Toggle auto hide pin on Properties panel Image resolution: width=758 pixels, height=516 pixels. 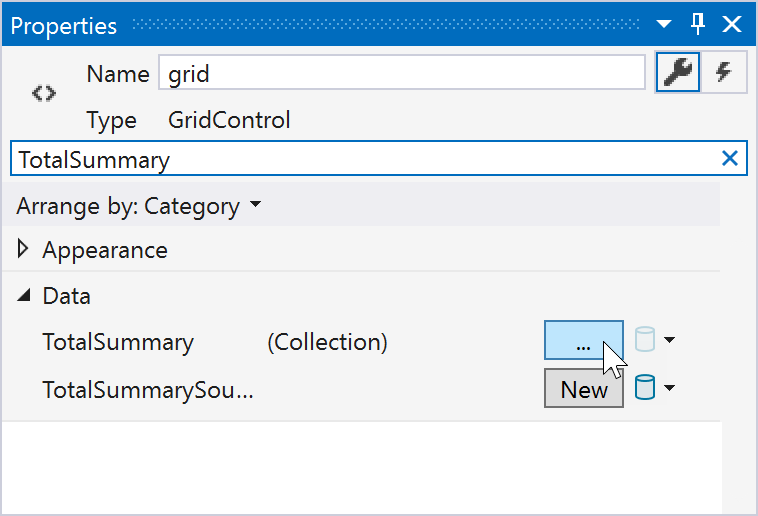699,24
